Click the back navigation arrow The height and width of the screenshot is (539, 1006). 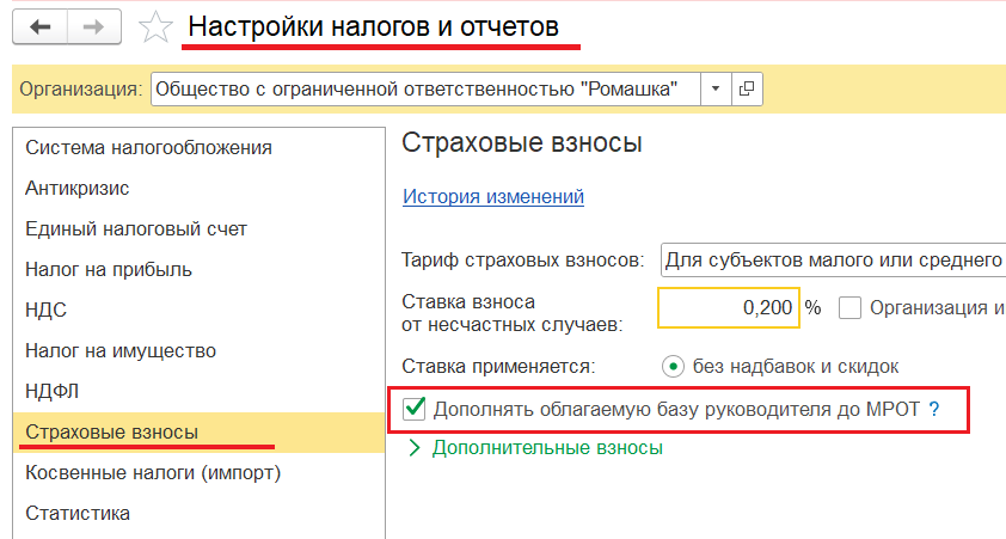tap(40, 27)
